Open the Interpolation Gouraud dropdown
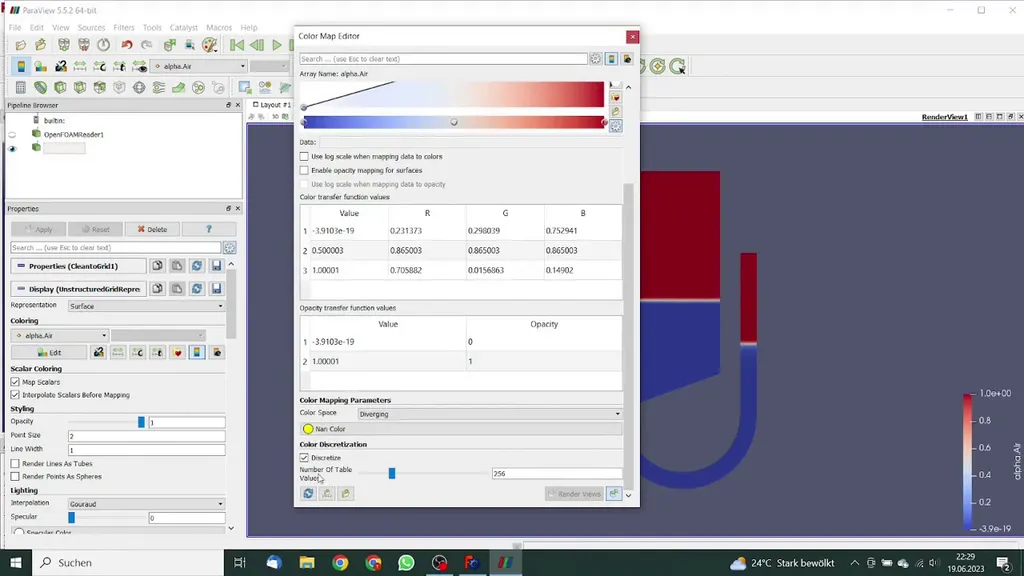 tap(147, 504)
